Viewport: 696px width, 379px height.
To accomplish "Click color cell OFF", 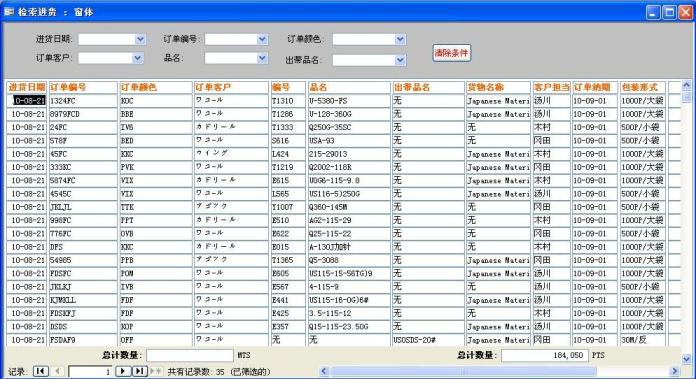I will [x=155, y=340].
